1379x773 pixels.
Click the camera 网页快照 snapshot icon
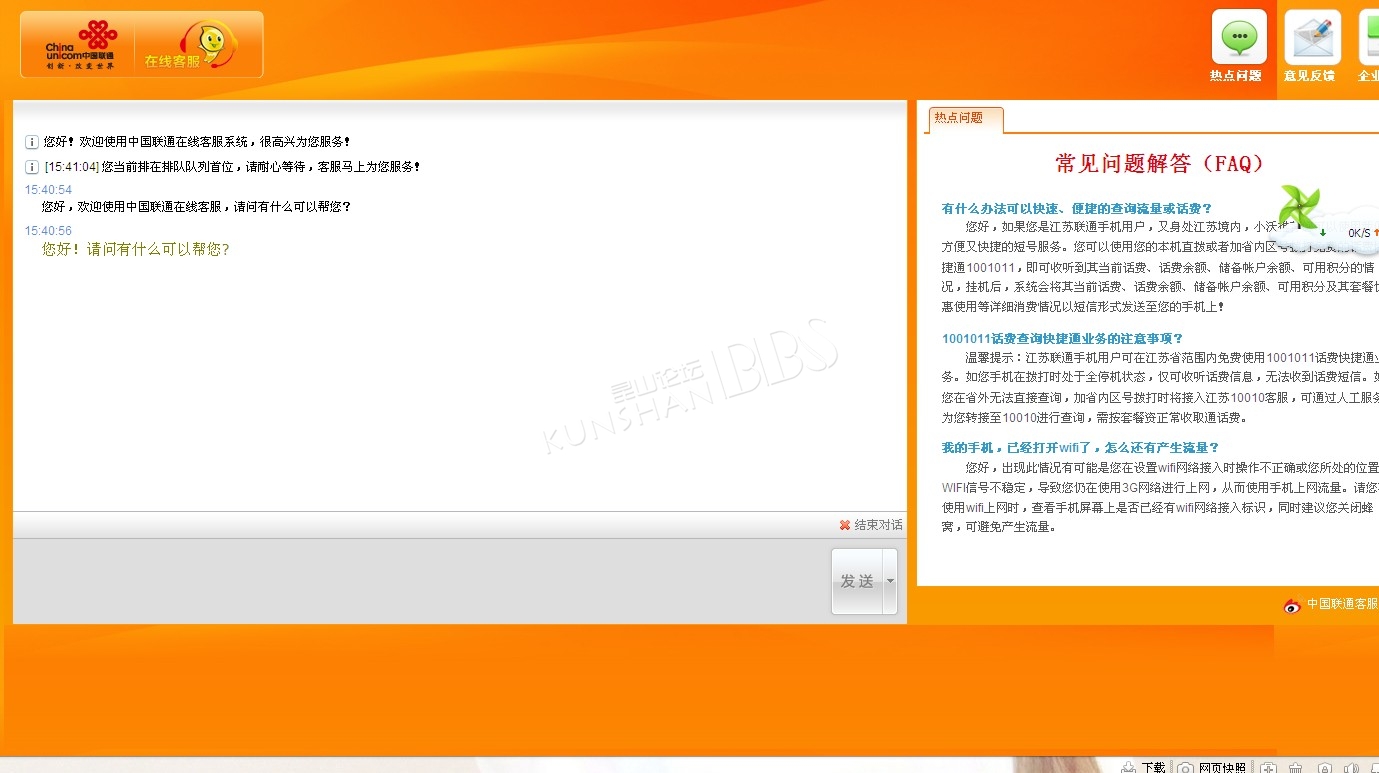click(1185, 767)
